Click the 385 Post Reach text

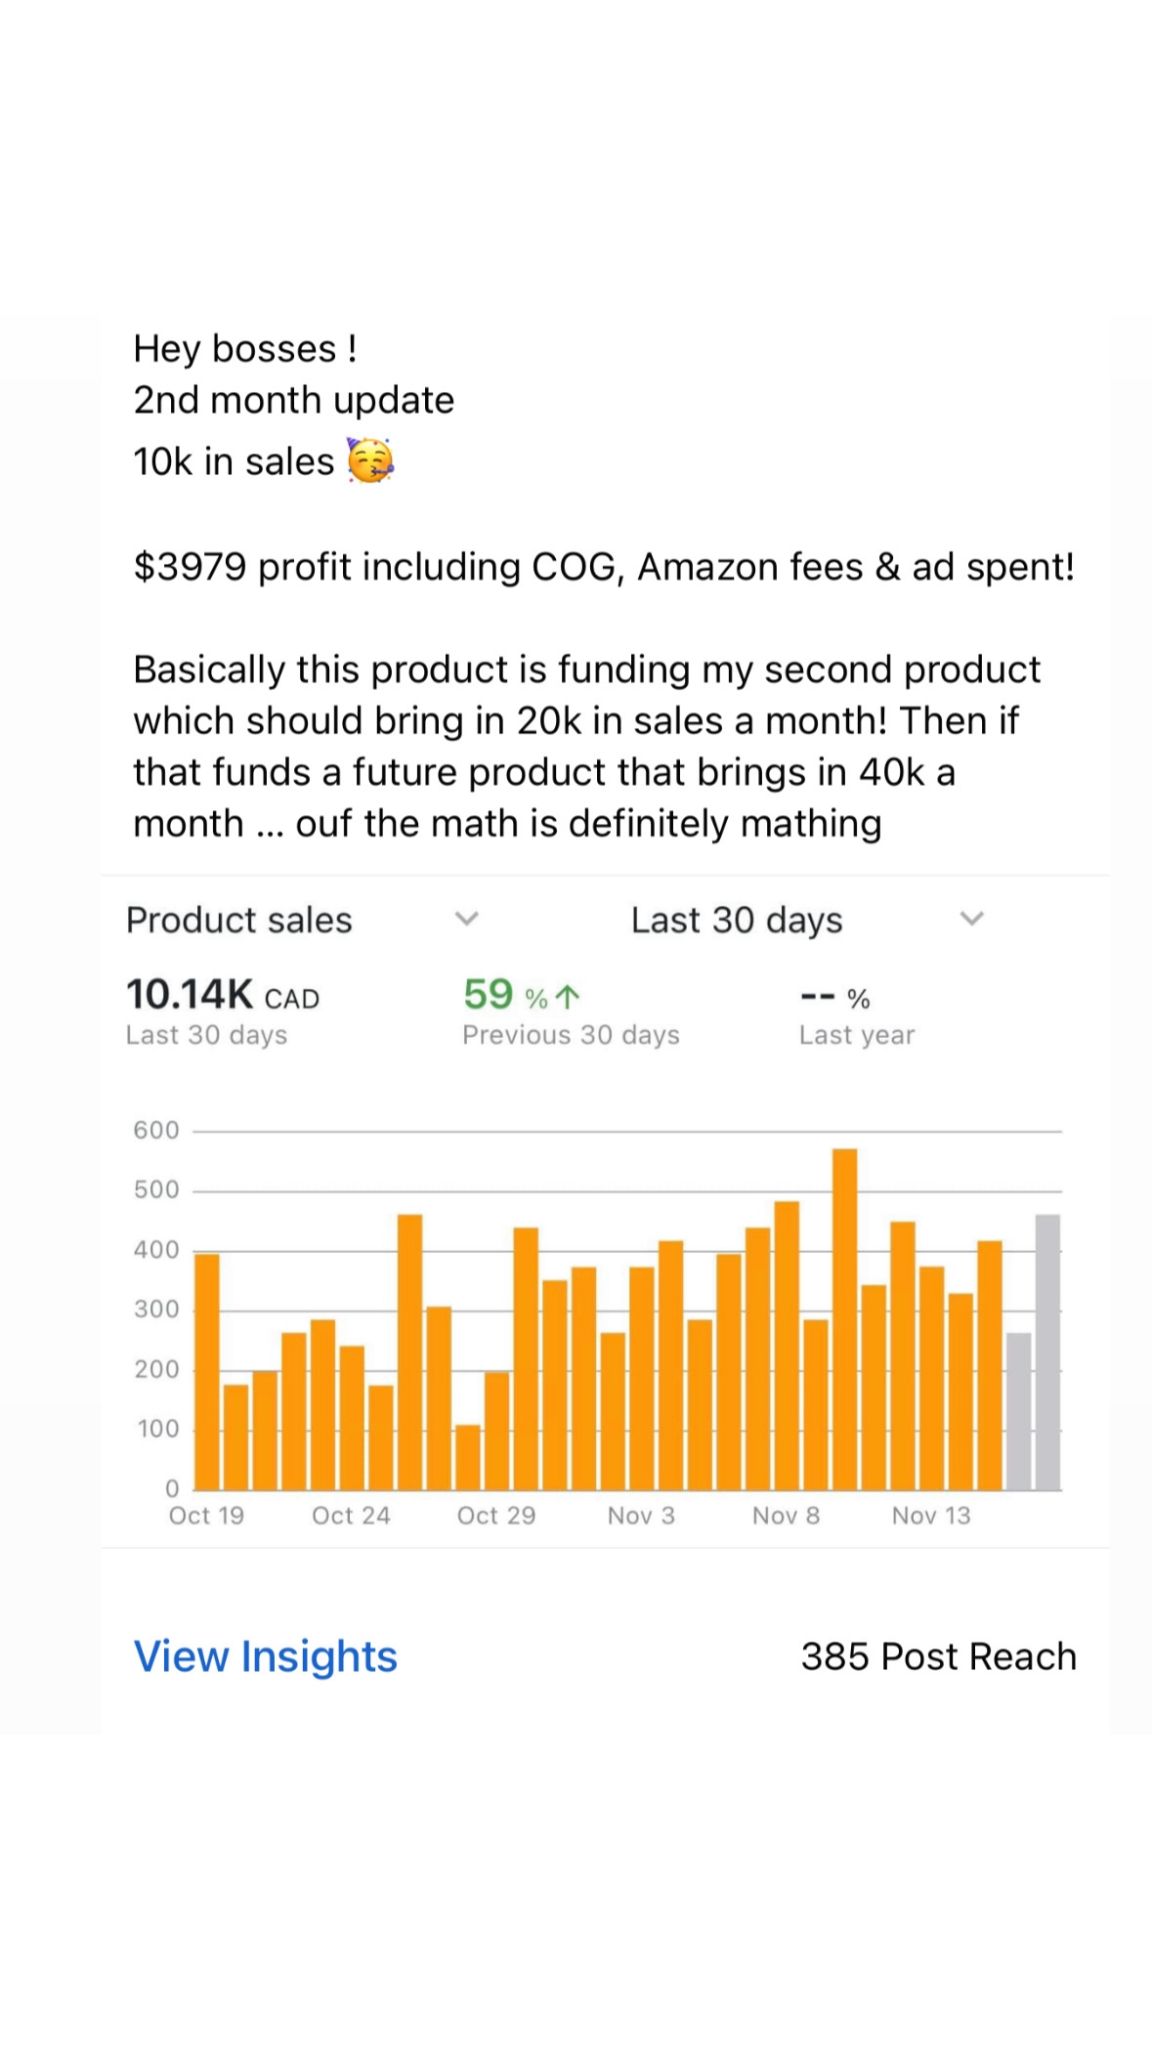pos(938,1657)
